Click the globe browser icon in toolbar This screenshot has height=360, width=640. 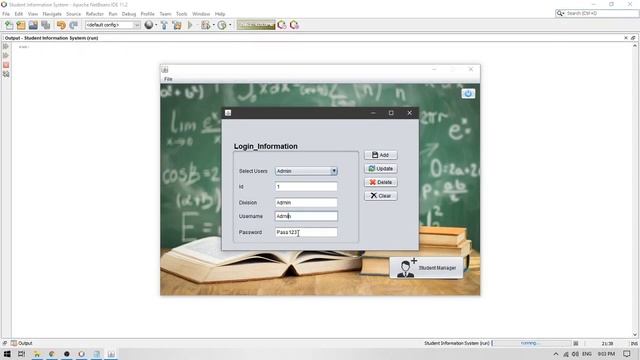149,25
